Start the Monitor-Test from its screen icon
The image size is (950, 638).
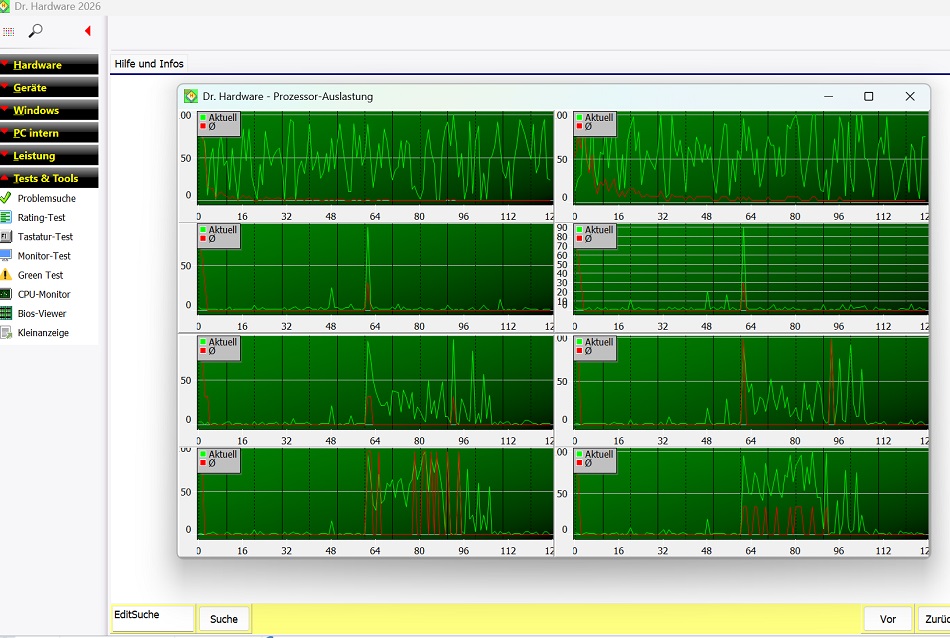[6, 255]
